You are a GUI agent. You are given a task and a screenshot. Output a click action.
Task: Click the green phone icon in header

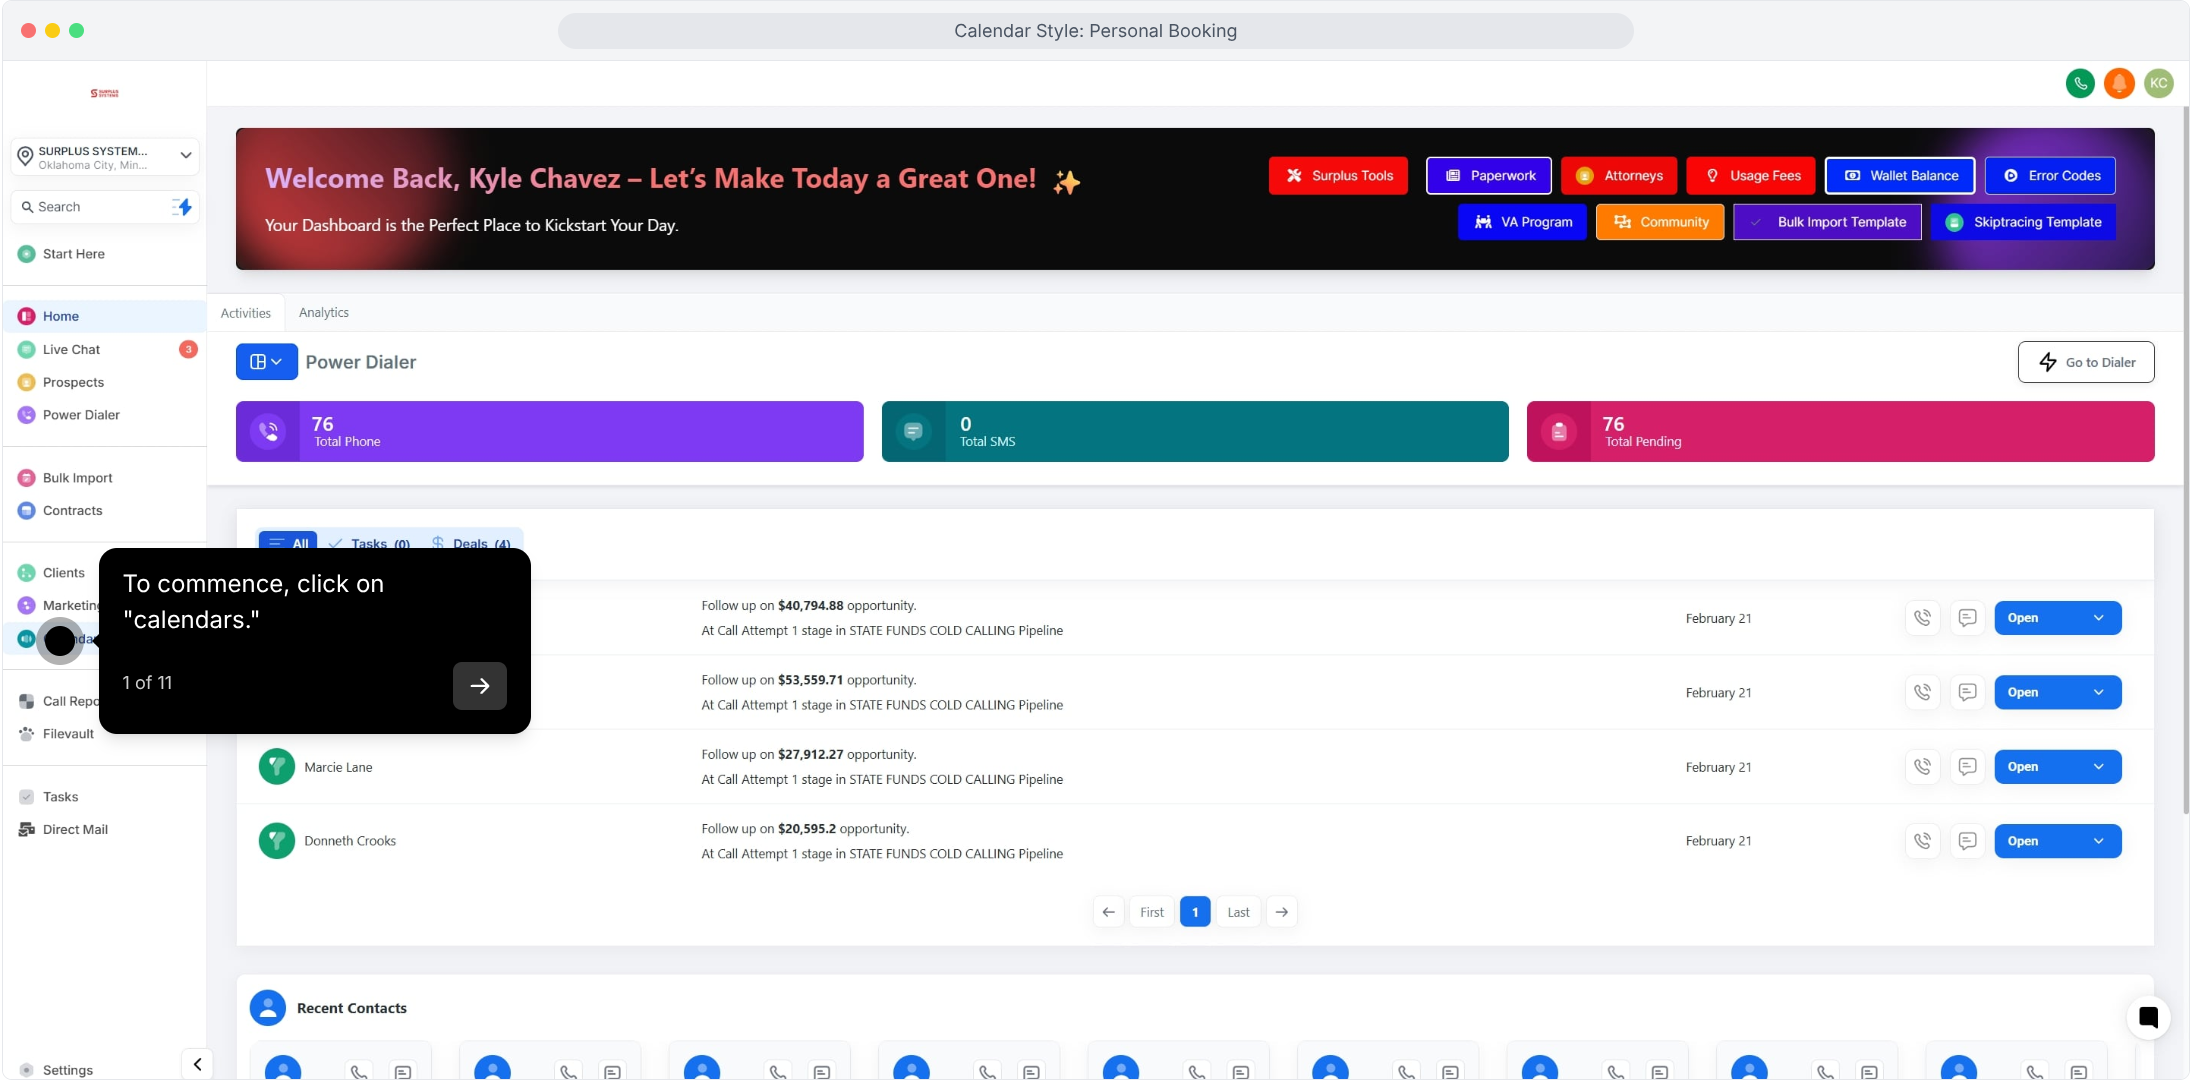click(x=2080, y=83)
